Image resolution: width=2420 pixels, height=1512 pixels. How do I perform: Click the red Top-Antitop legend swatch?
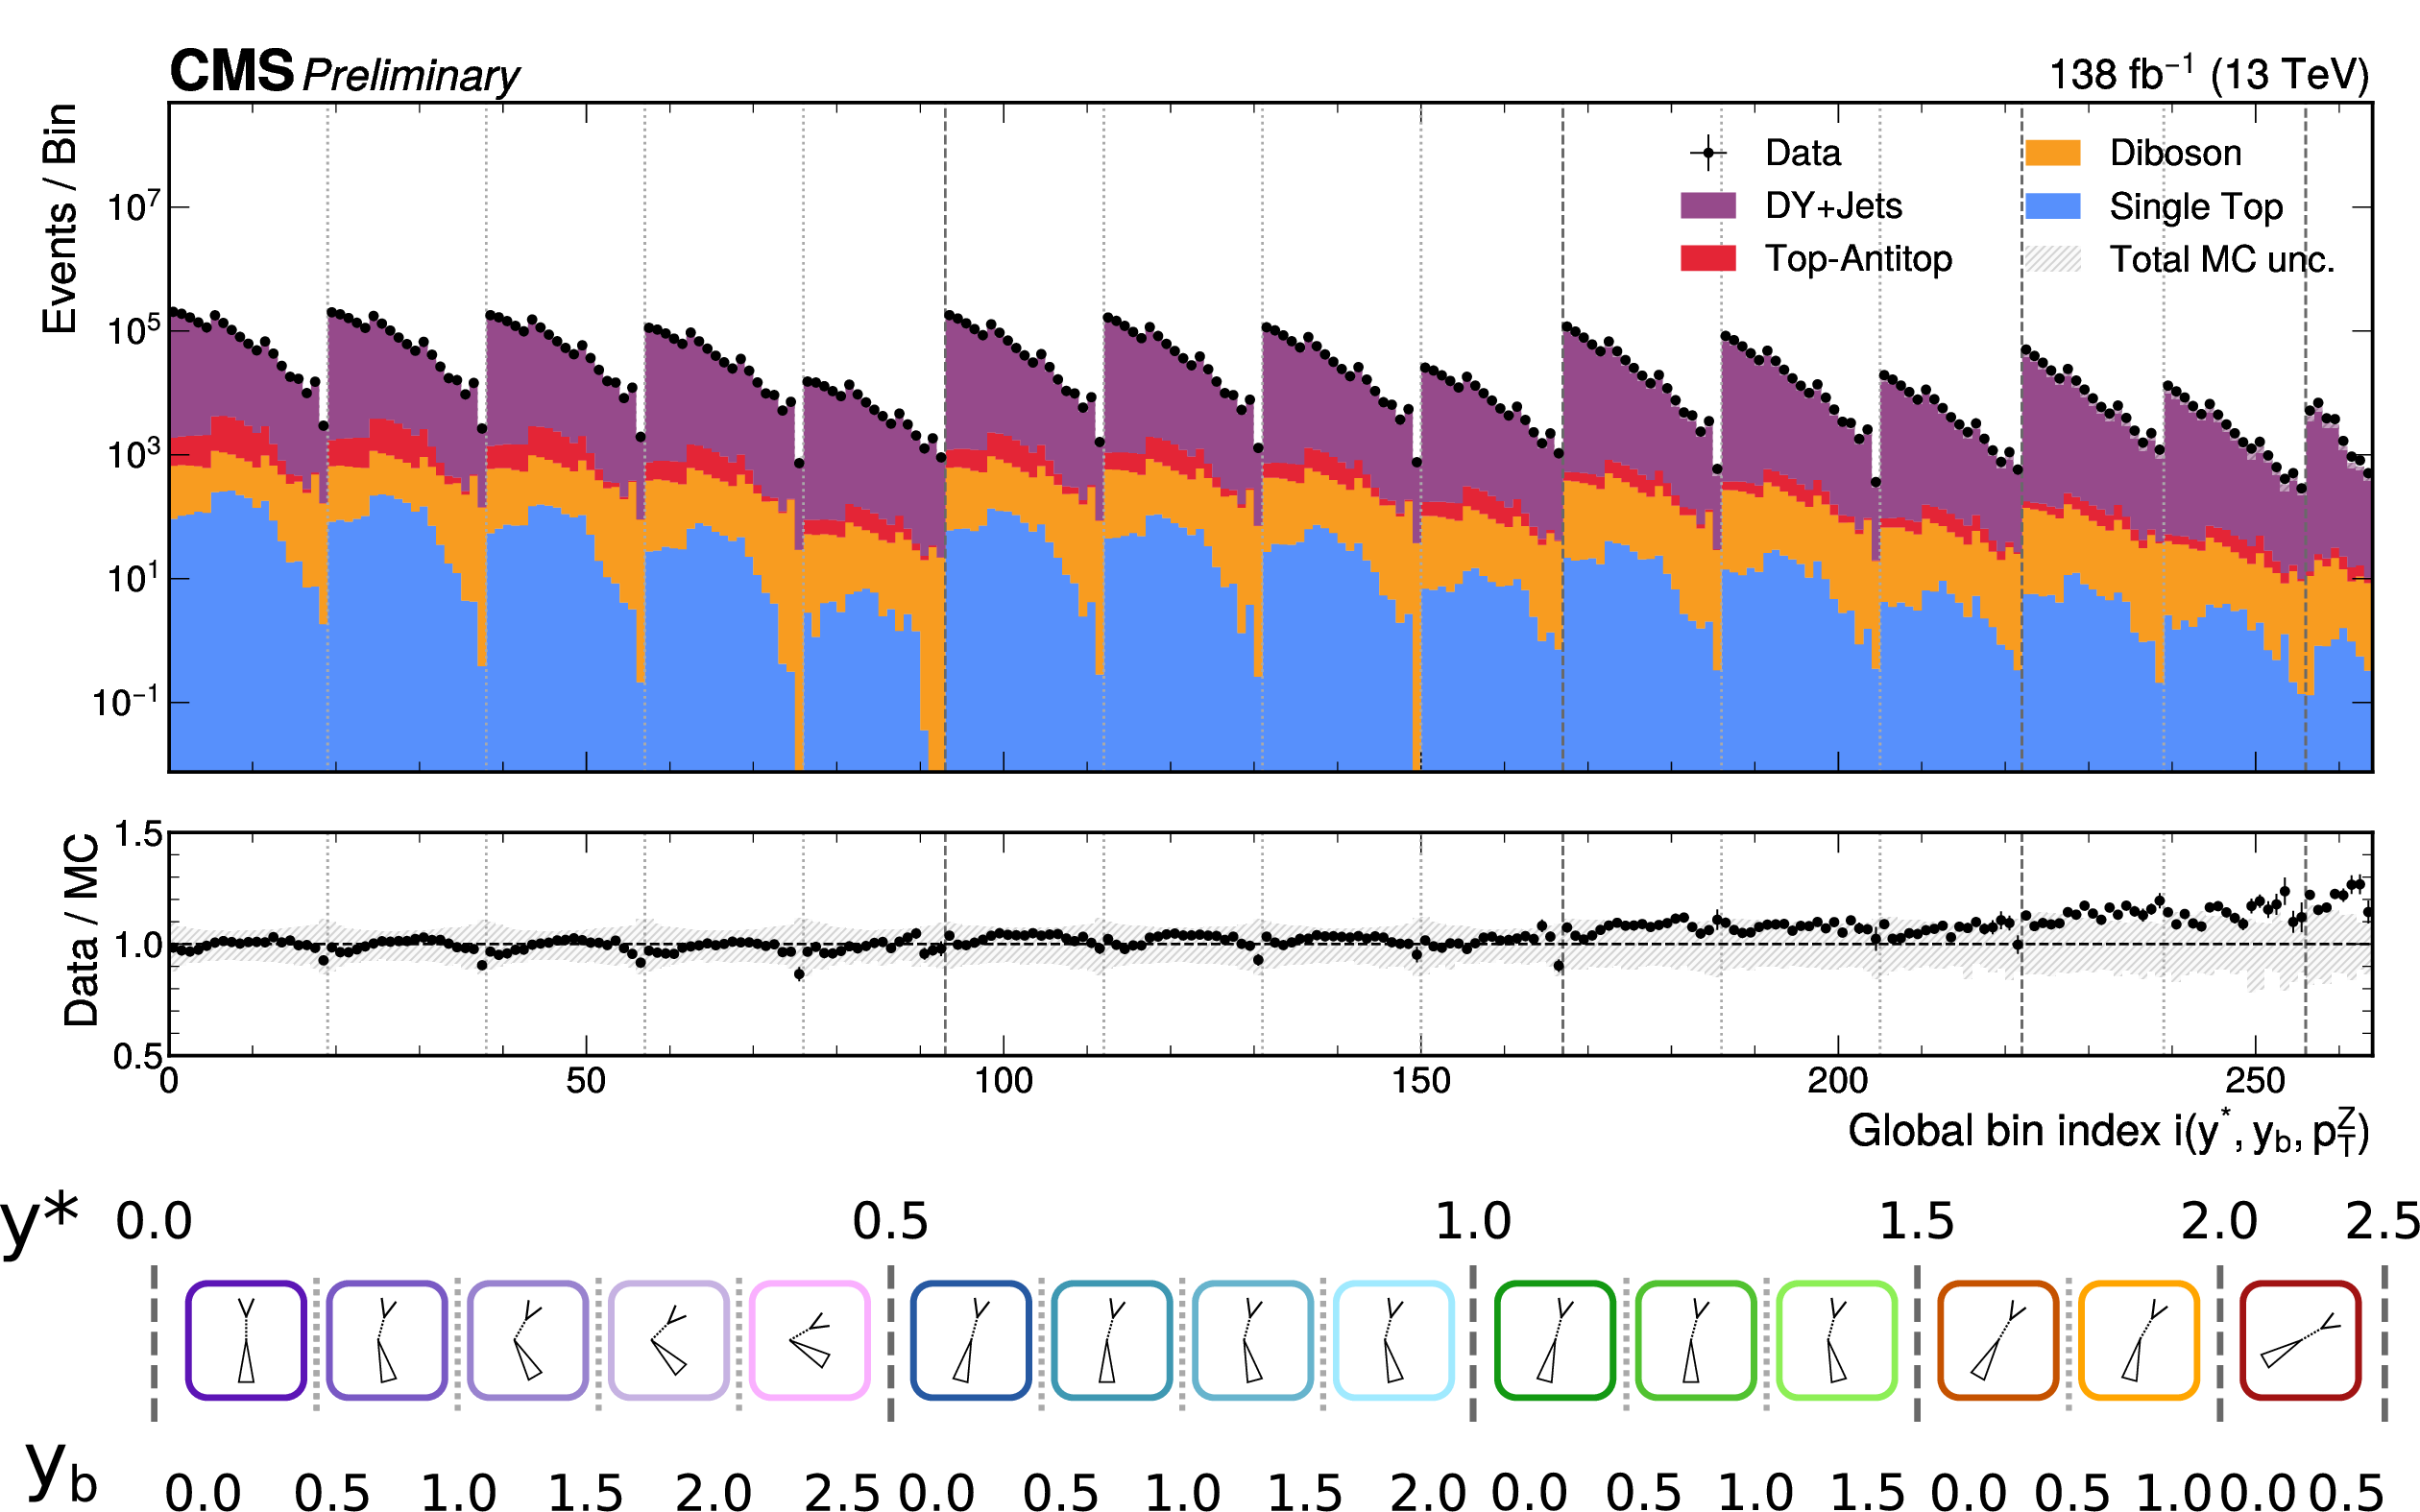pyautogui.click(x=1708, y=258)
